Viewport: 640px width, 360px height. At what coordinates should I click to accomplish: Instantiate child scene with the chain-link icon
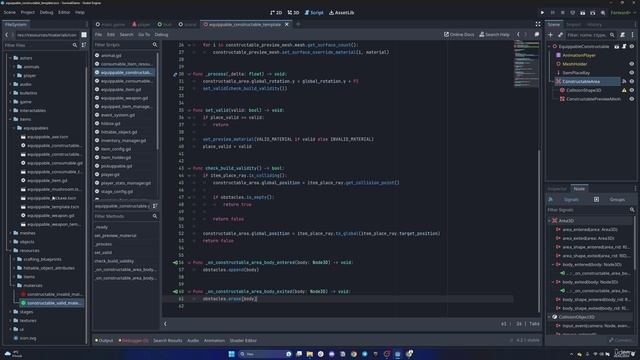[560, 35]
